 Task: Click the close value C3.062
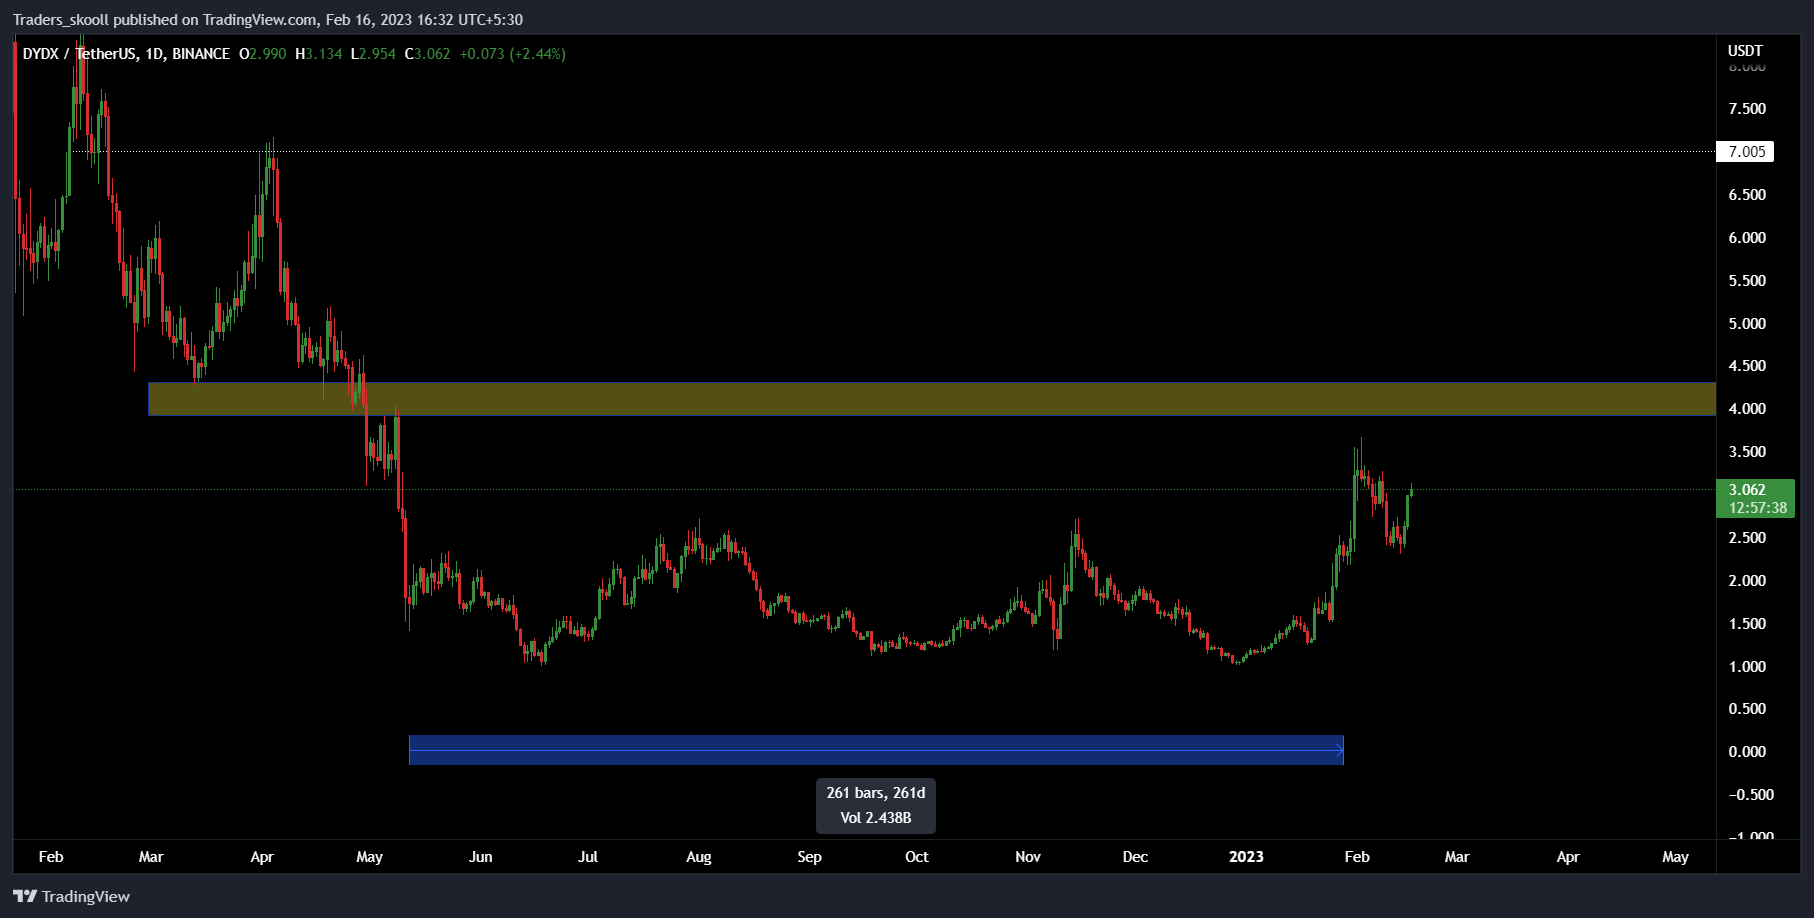(x=427, y=54)
